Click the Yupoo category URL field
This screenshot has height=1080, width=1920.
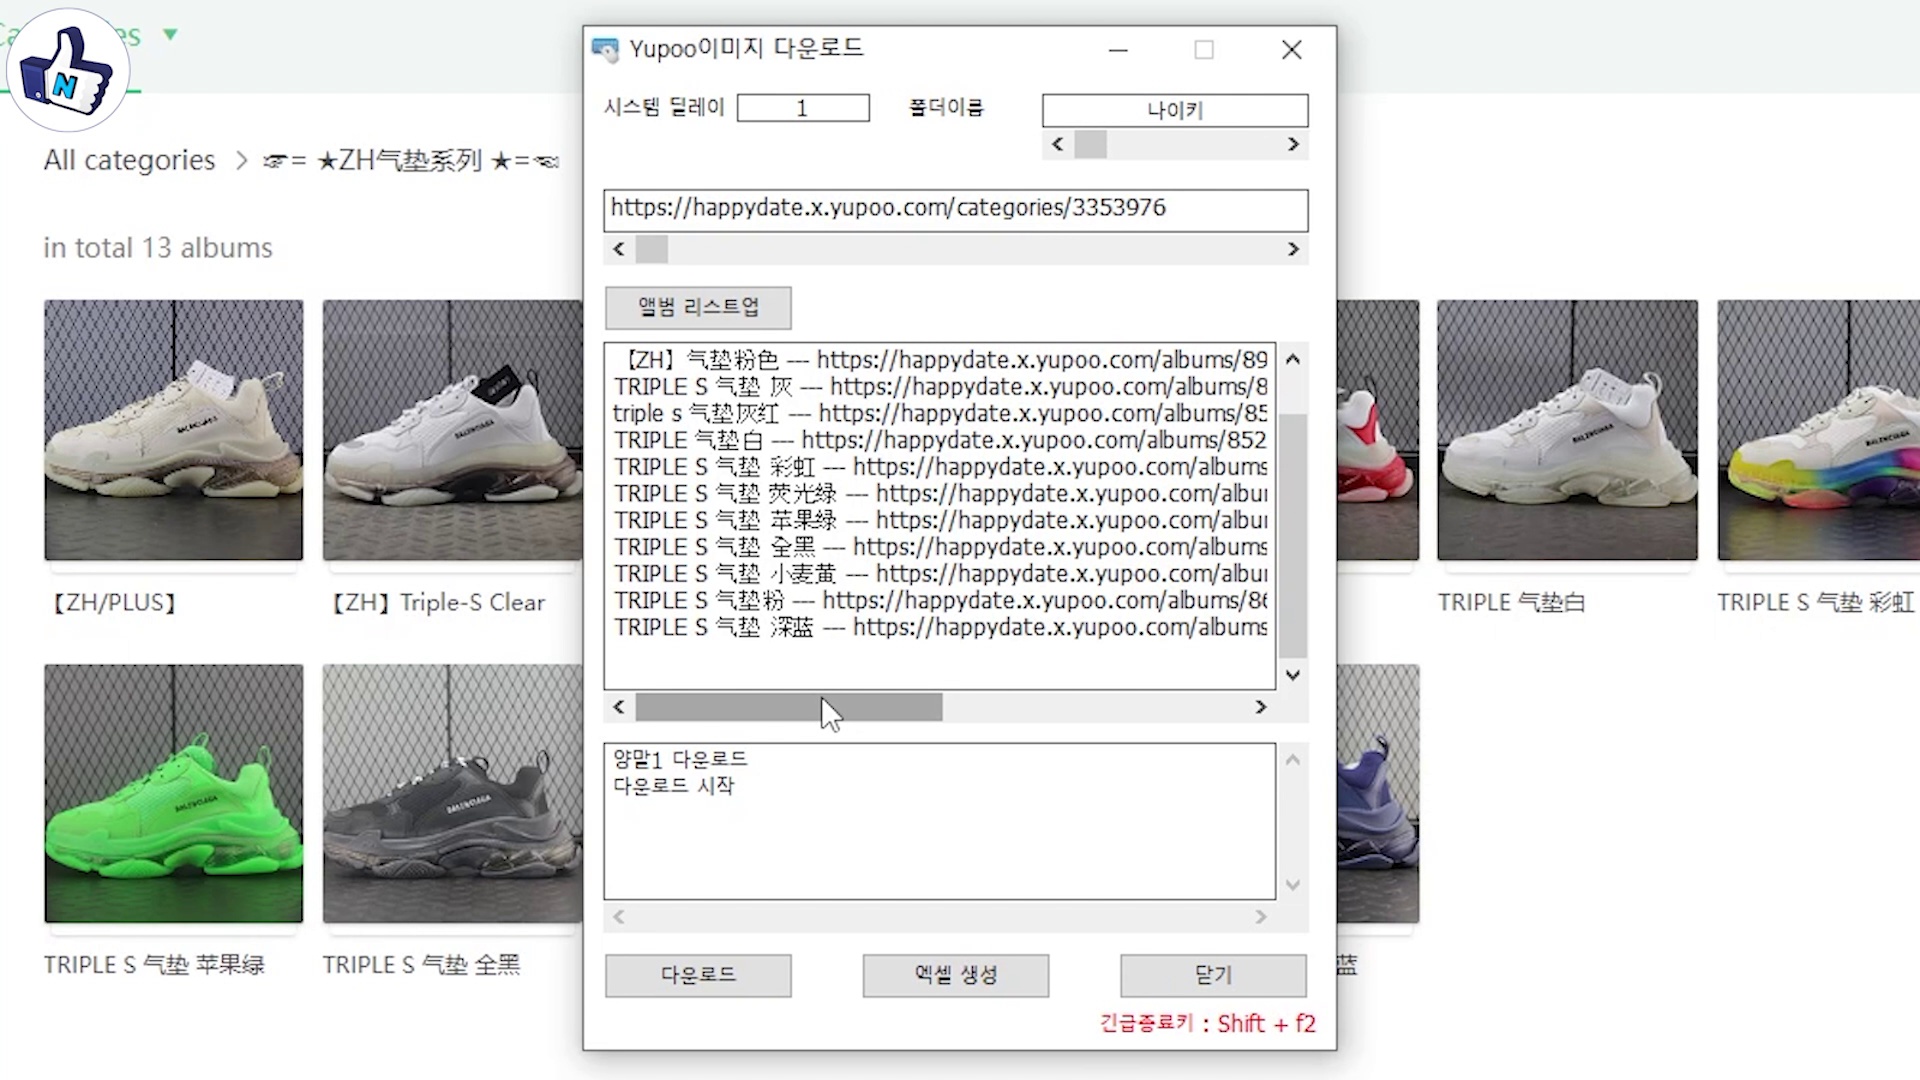pyautogui.click(x=954, y=208)
